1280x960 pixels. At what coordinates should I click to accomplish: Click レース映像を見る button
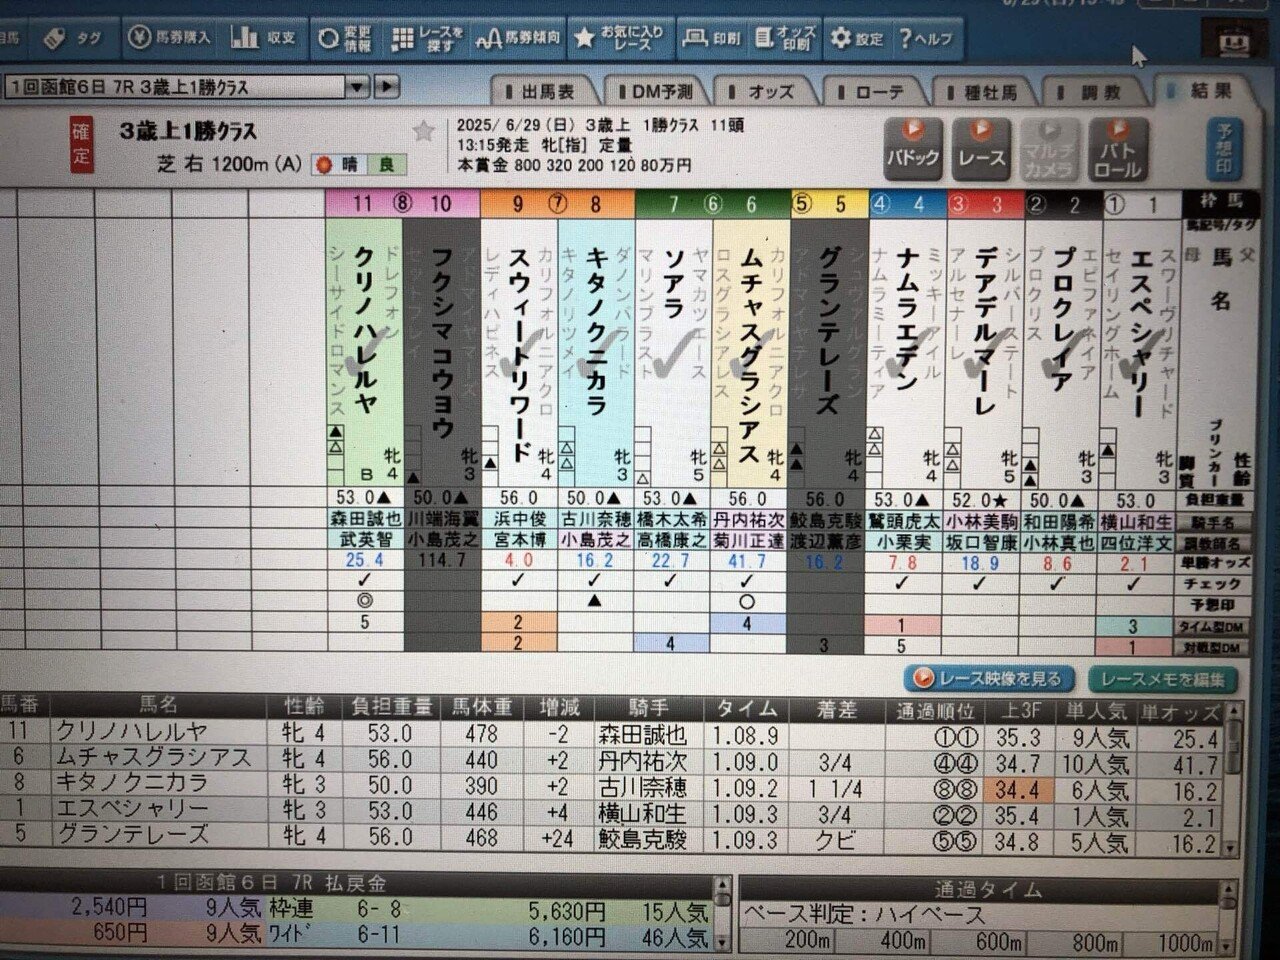(x=990, y=678)
